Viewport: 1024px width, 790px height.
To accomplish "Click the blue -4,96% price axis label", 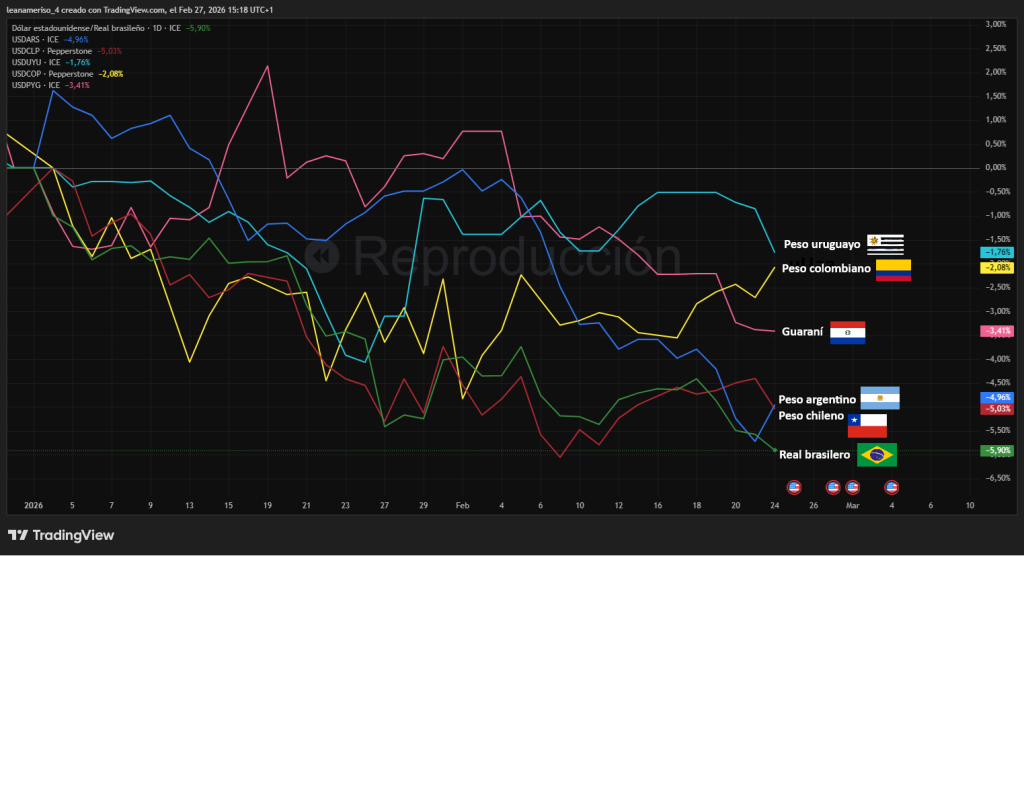I will [x=997, y=397].
